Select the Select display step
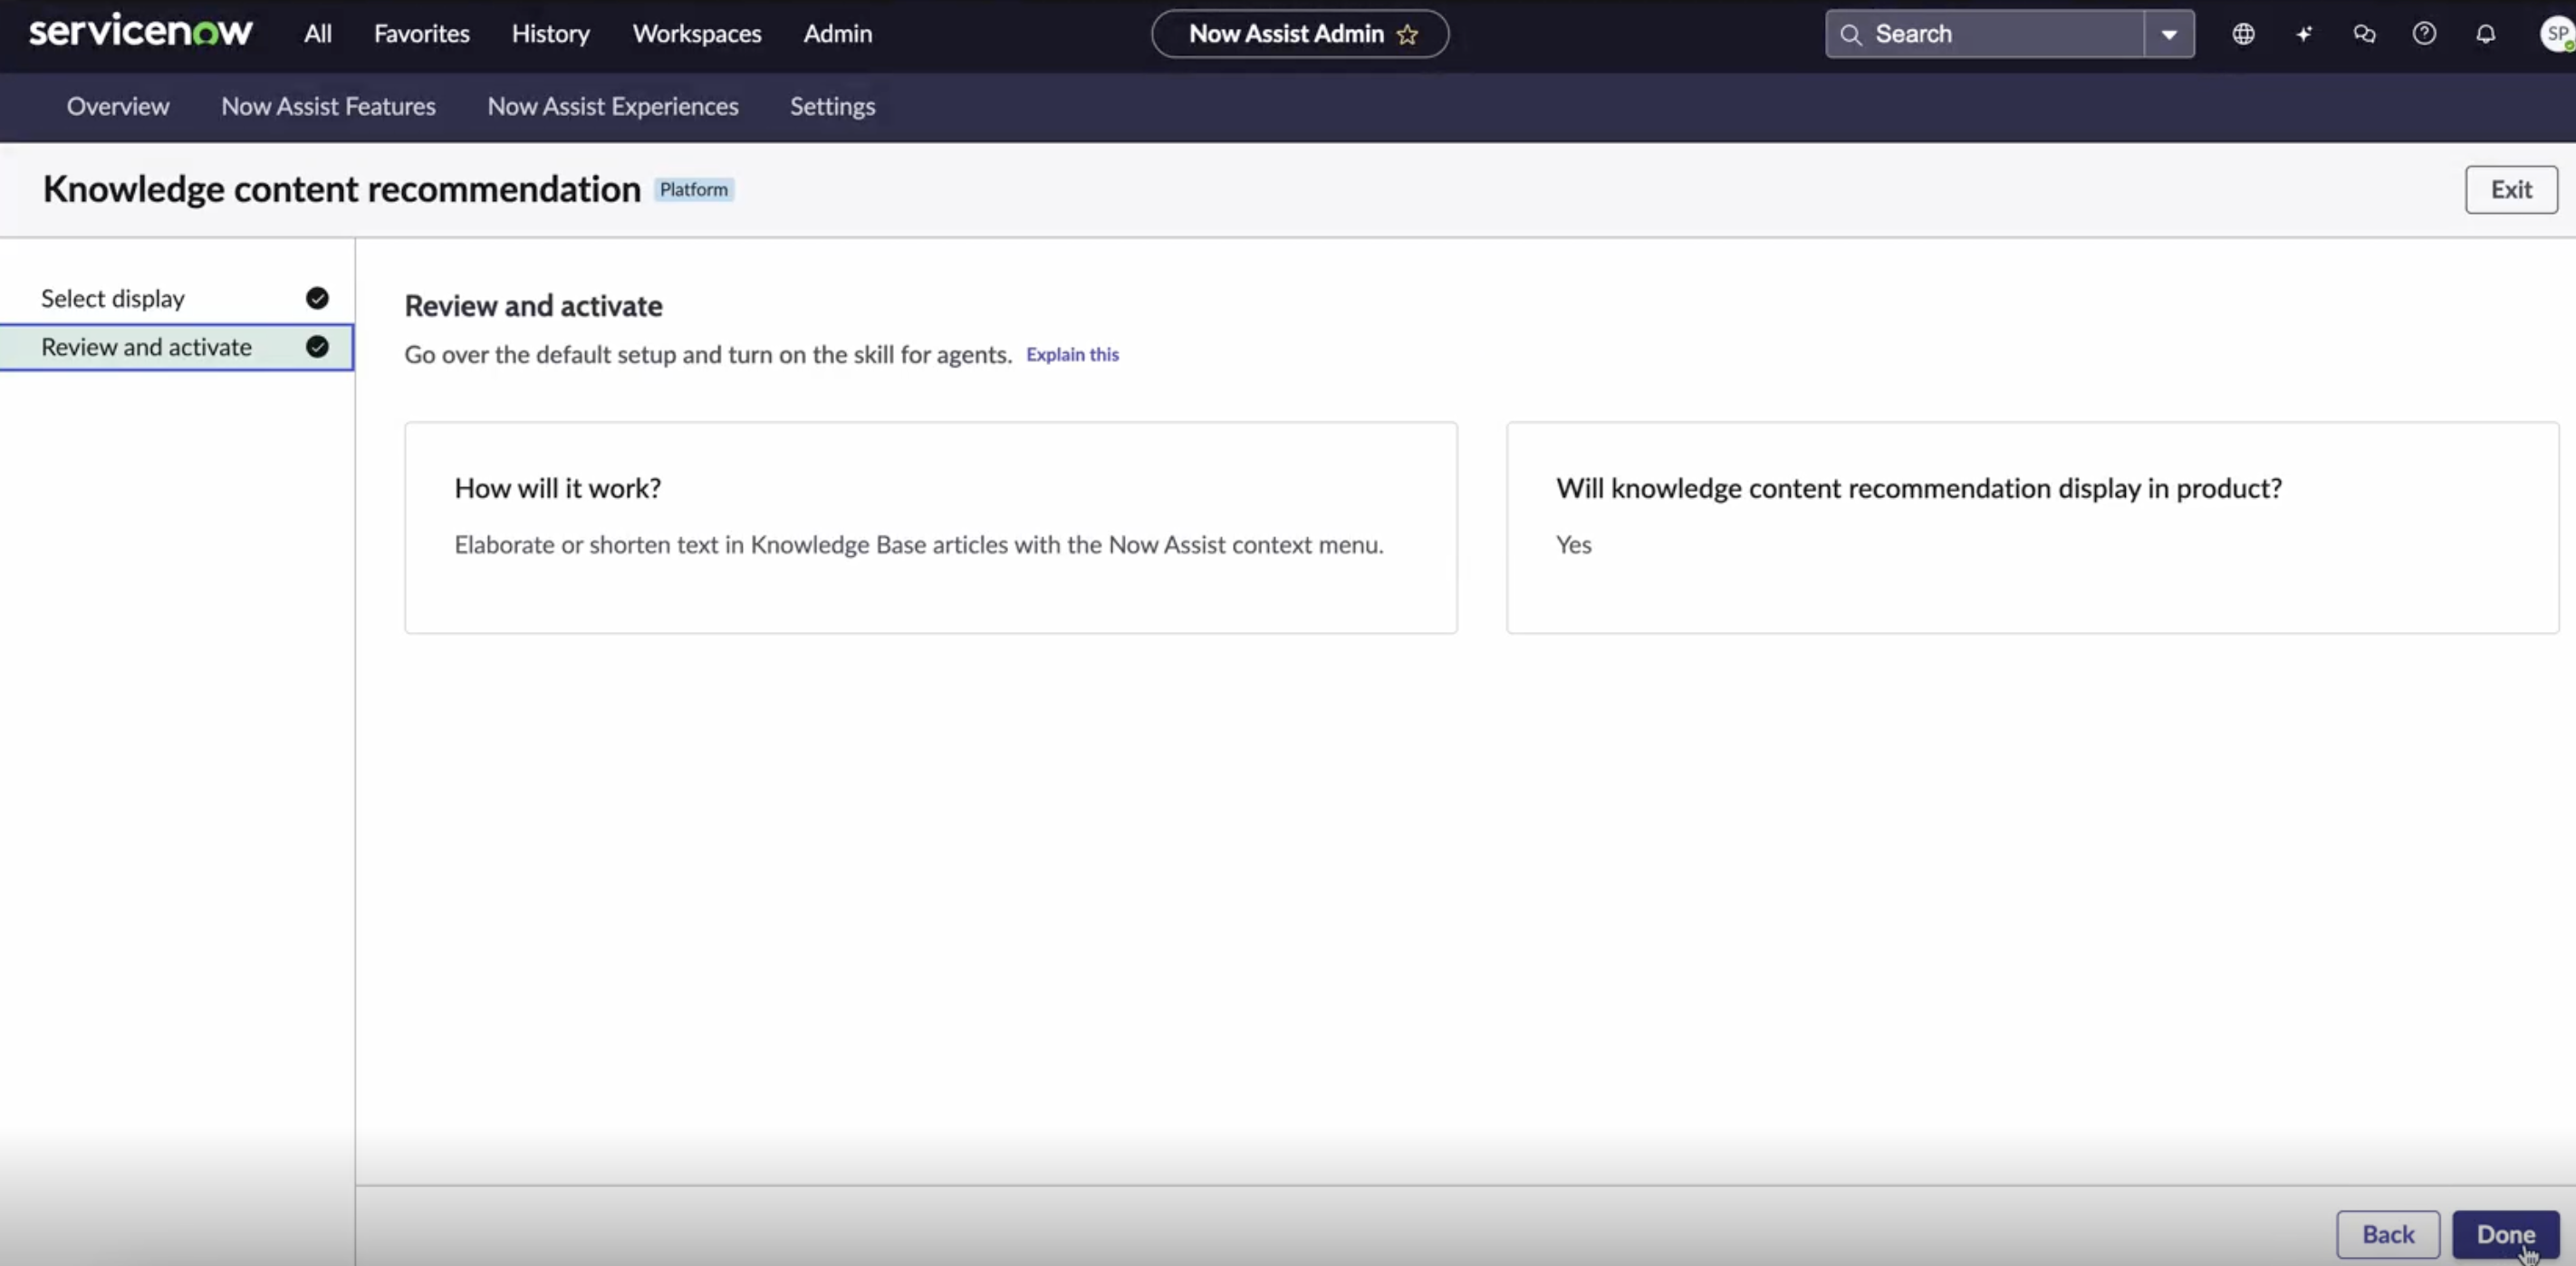Screen dimensions: 2576x1266 [x=177, y=298]
